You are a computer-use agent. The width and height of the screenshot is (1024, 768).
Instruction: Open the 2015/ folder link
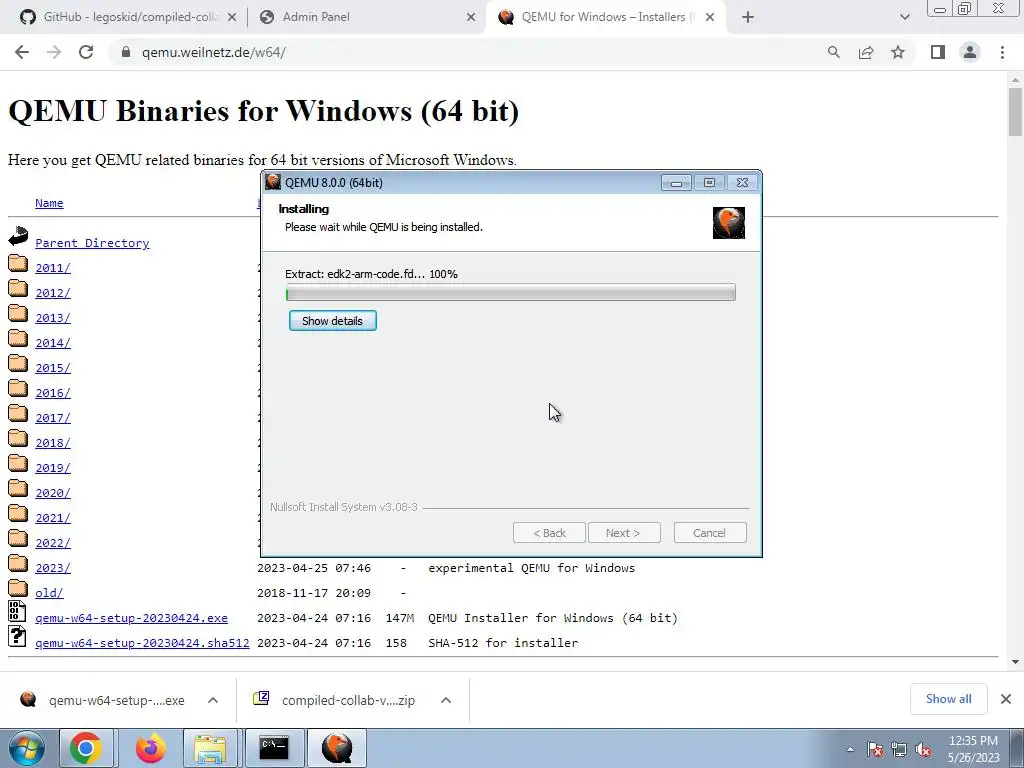(53, 368)
